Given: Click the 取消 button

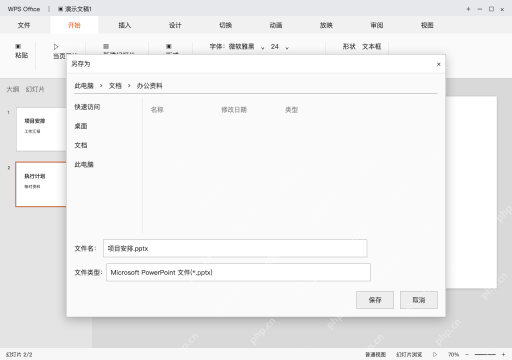Looking at the screenshot, I should pos(419,300).
